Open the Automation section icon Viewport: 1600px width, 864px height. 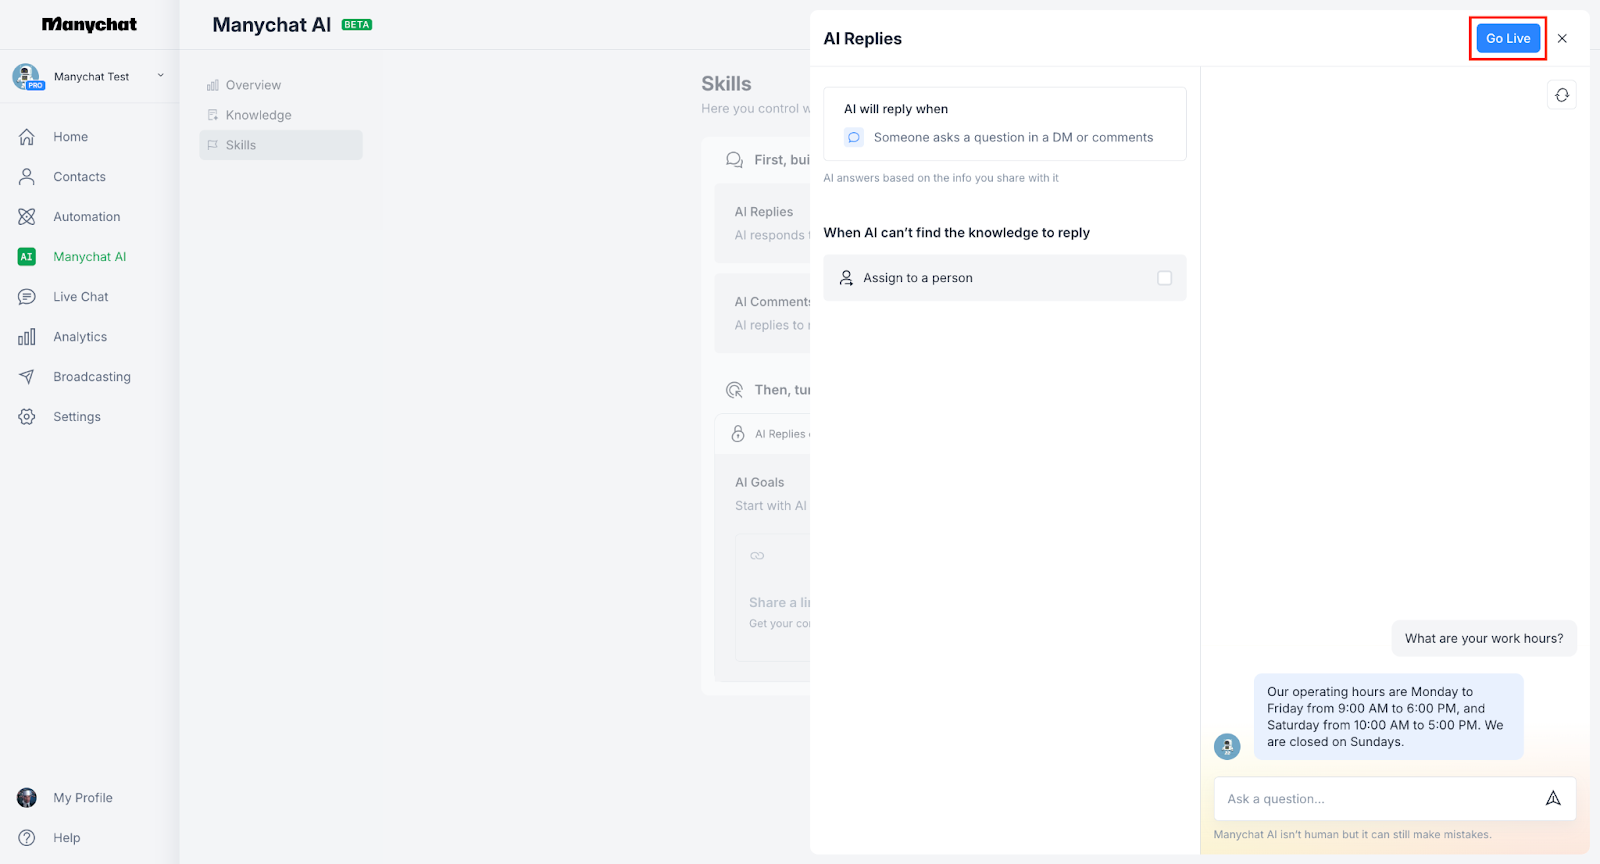27,217
